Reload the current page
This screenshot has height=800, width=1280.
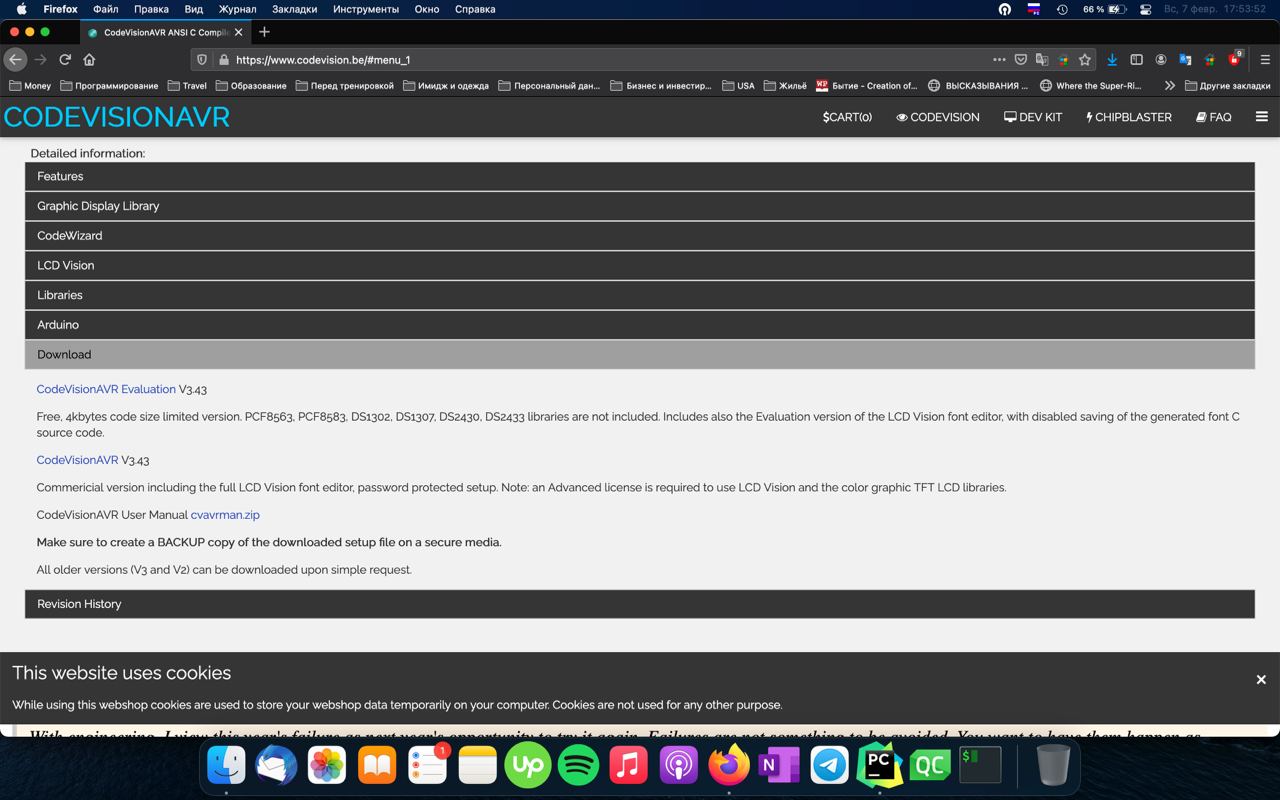pyautogui.click(x=65, y=60)
